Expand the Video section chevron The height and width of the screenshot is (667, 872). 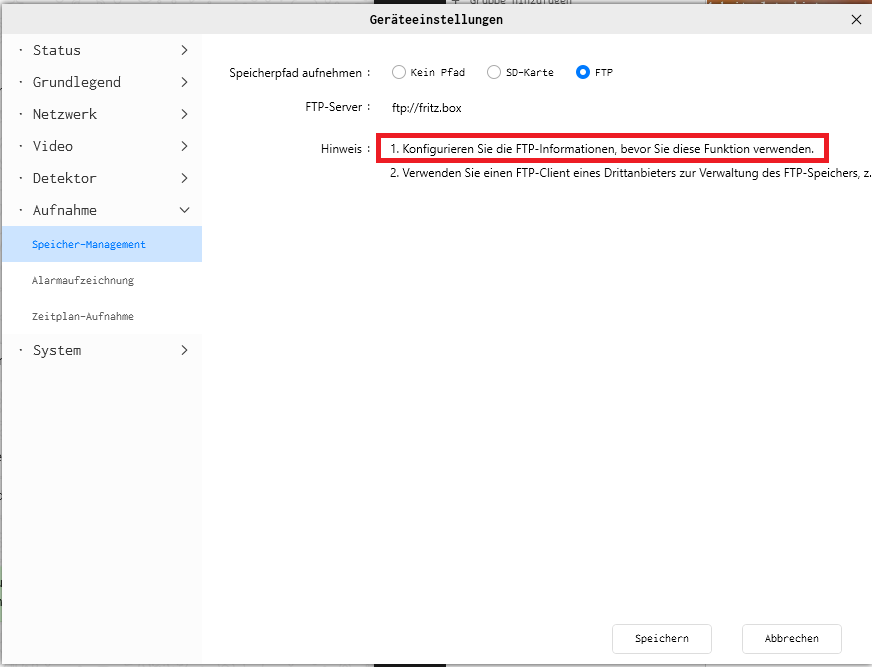(x=184, y=146)
